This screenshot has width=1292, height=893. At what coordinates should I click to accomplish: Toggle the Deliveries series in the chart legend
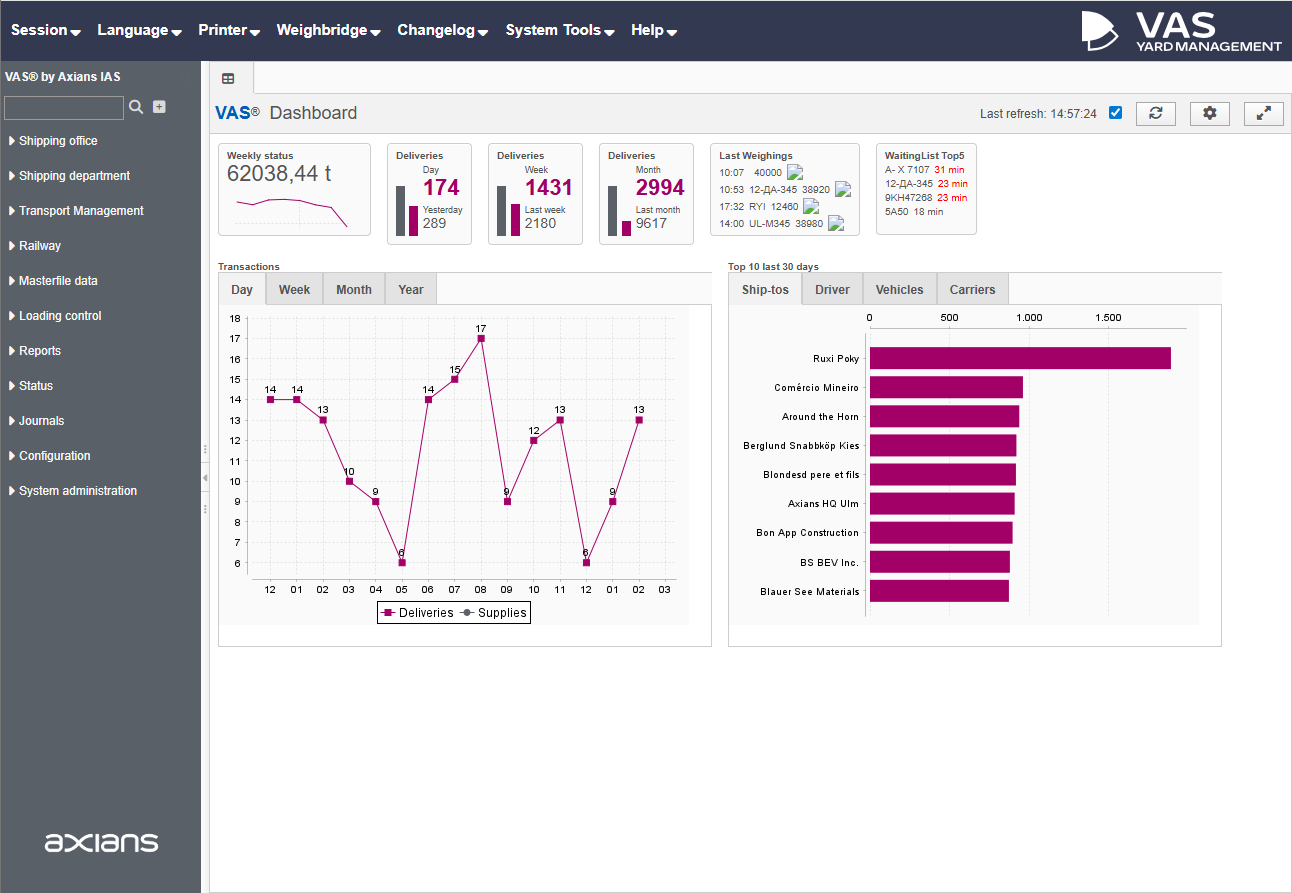point(417,613)
